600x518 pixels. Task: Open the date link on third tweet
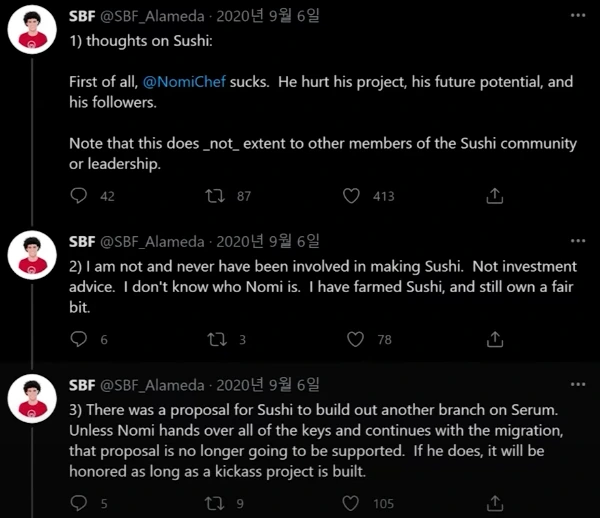click(x=268, y=385)
